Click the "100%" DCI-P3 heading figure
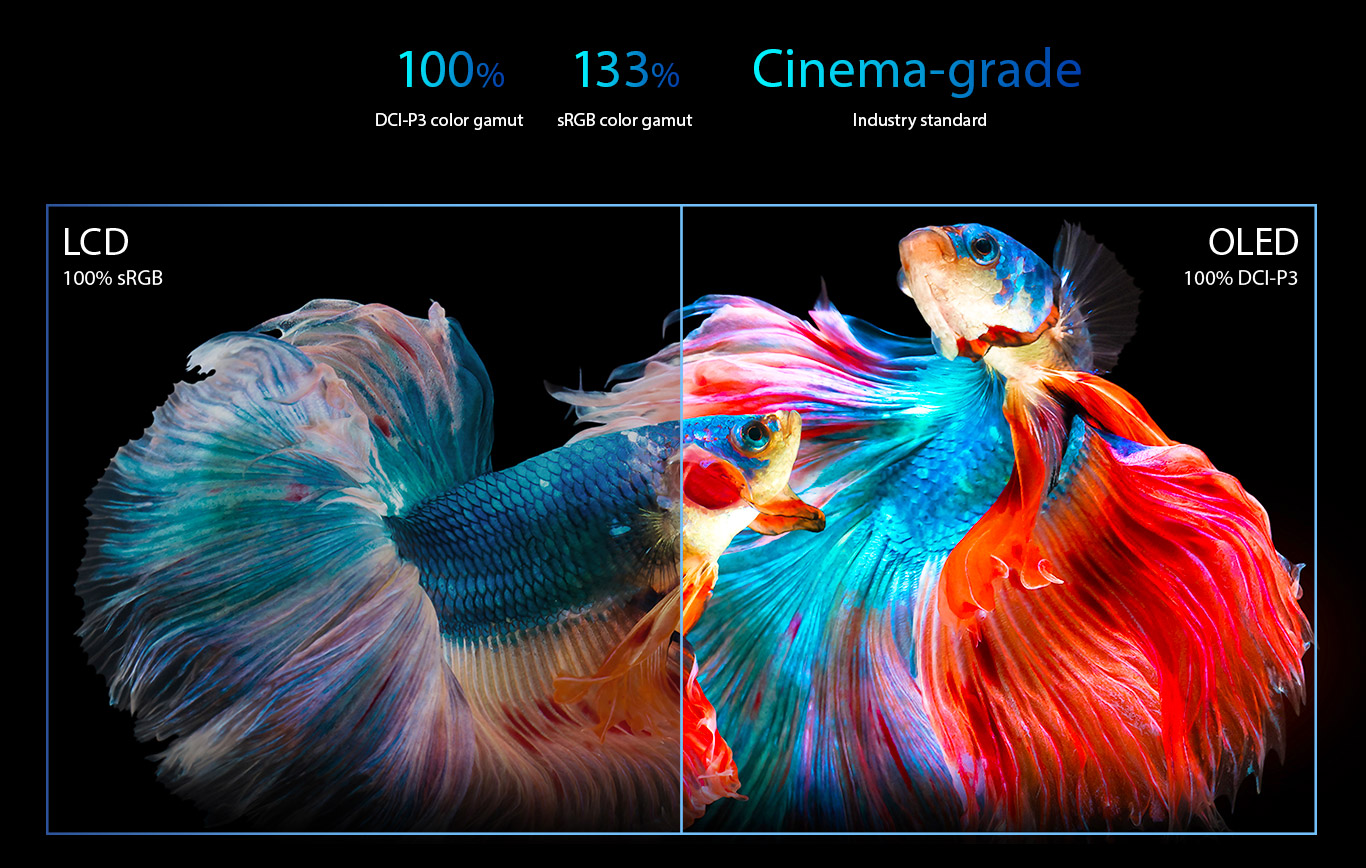This screenshot has height=868, width=1366. [451, 70]
